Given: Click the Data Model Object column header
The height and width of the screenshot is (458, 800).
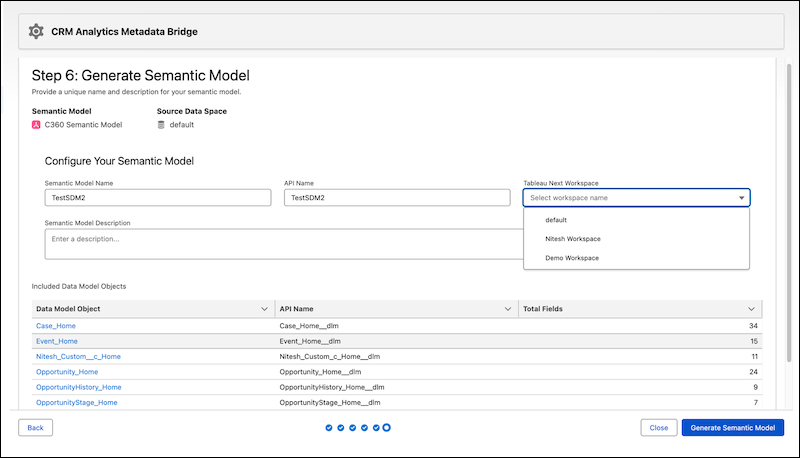Looking at the screenshot, I should click(153, 309).
